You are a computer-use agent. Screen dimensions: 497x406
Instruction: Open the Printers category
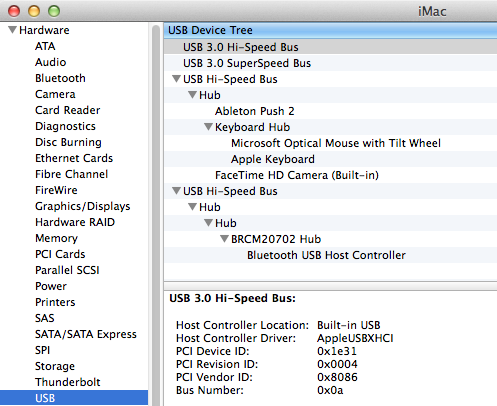pyautogui.click(x=55, y=302)
